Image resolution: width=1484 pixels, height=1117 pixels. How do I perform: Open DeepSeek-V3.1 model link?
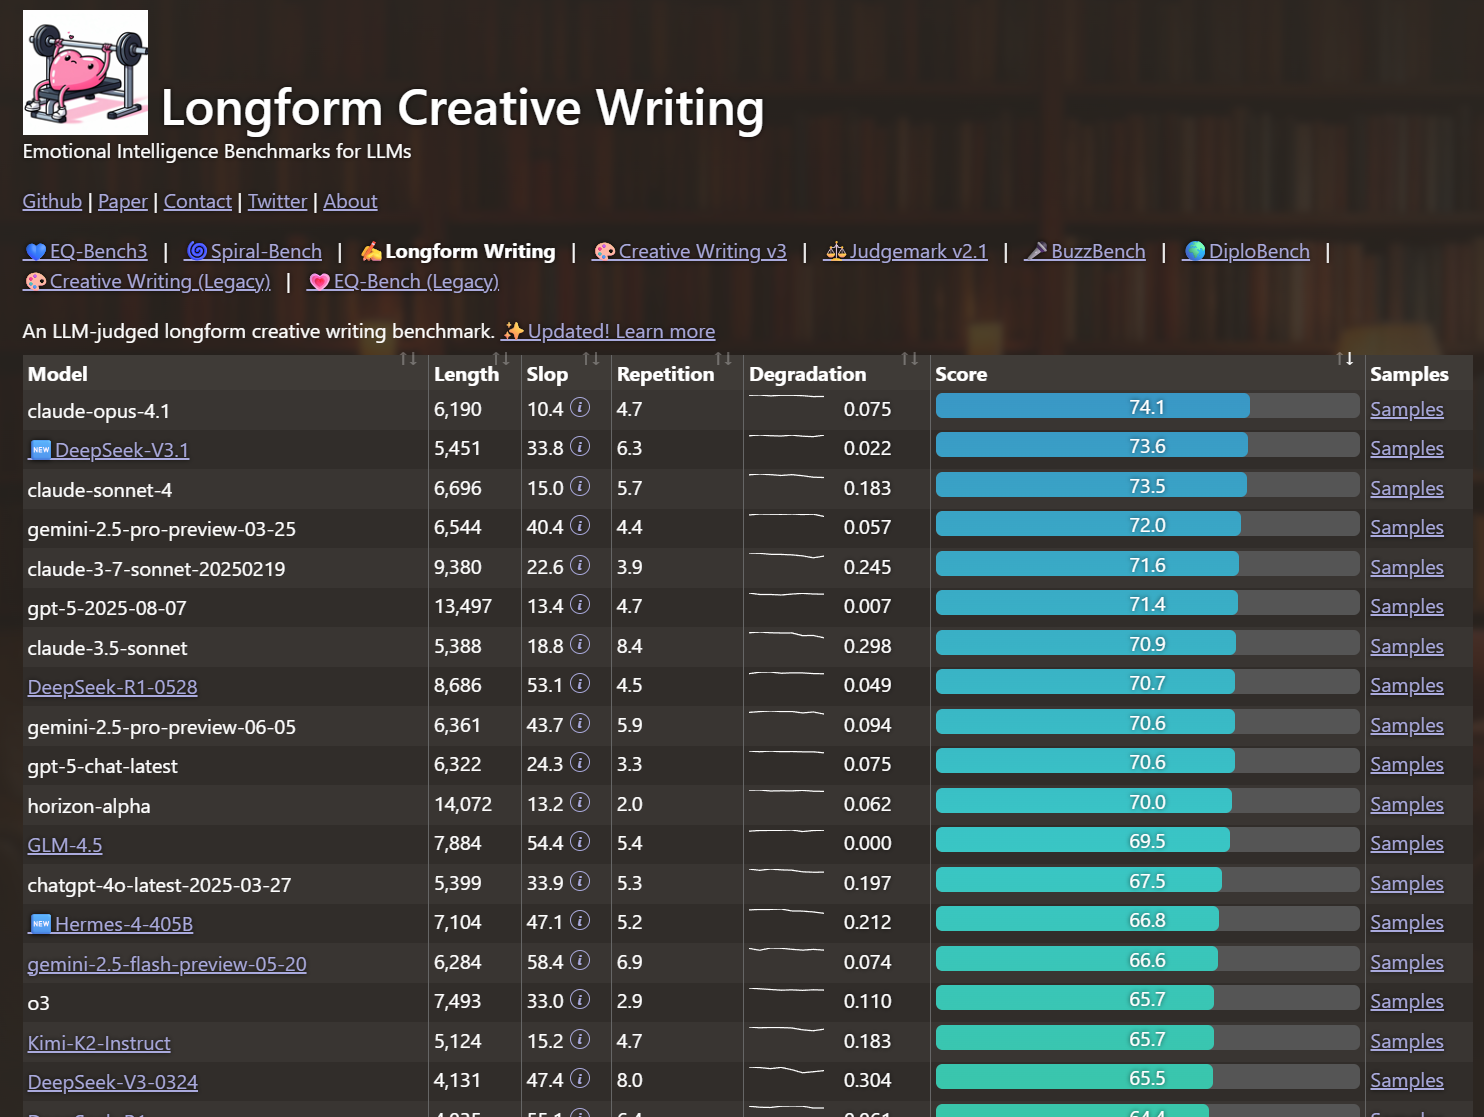click(109, 450)
